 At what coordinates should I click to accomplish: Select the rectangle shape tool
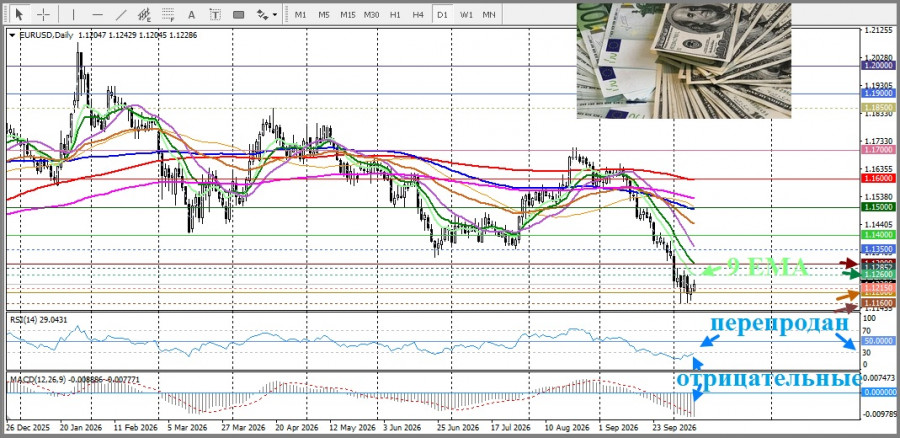pyautogui.click(x=239, y=14)
